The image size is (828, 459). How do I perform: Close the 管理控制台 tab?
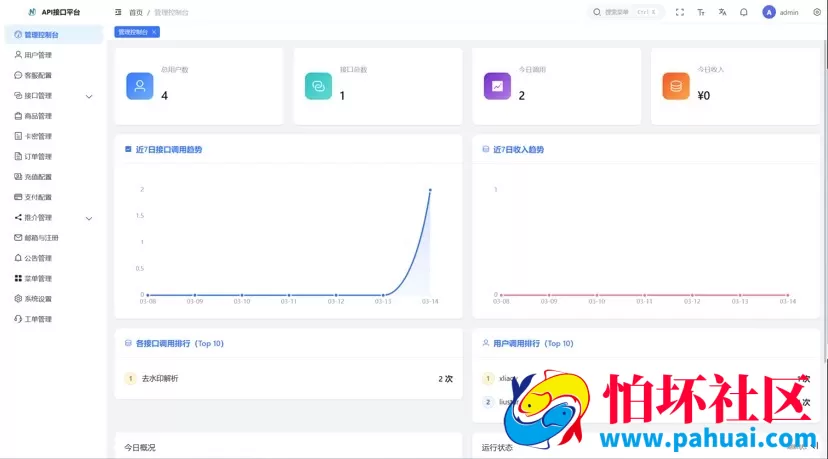point(153,32)
